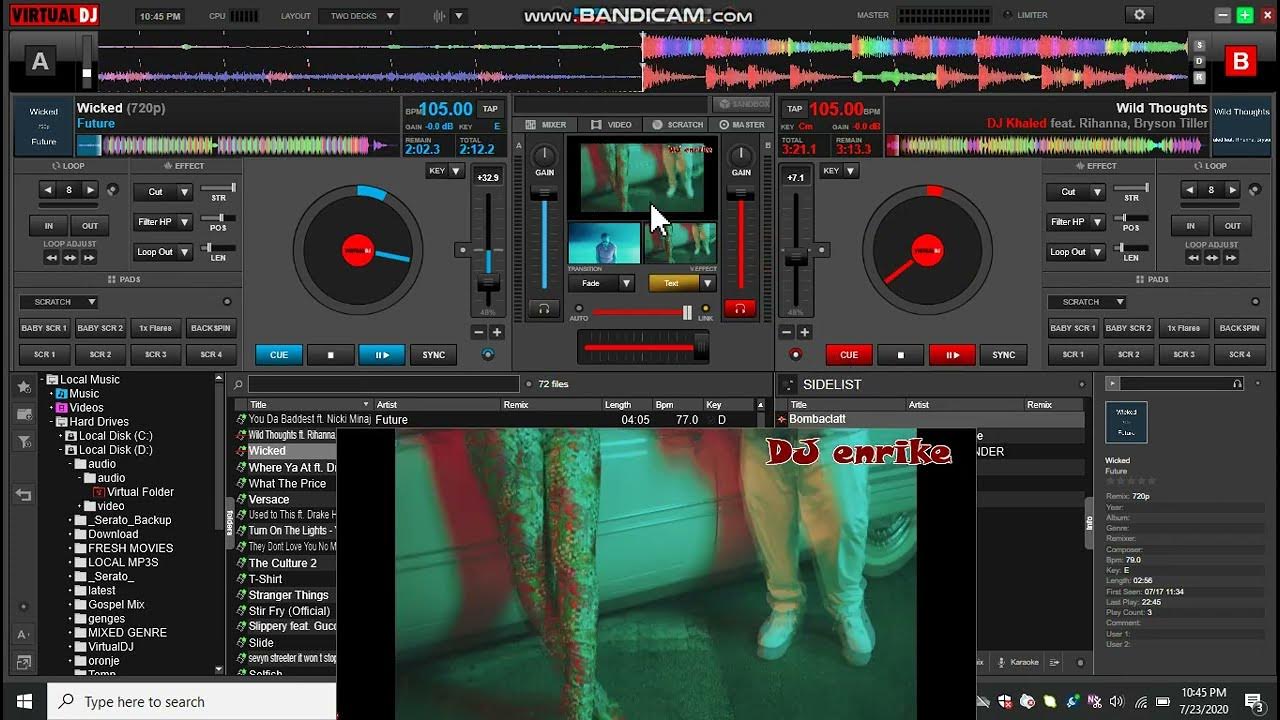The image size is (1280, 720).
Task: Double the loop size on deck A
Action: pos(90,189)
